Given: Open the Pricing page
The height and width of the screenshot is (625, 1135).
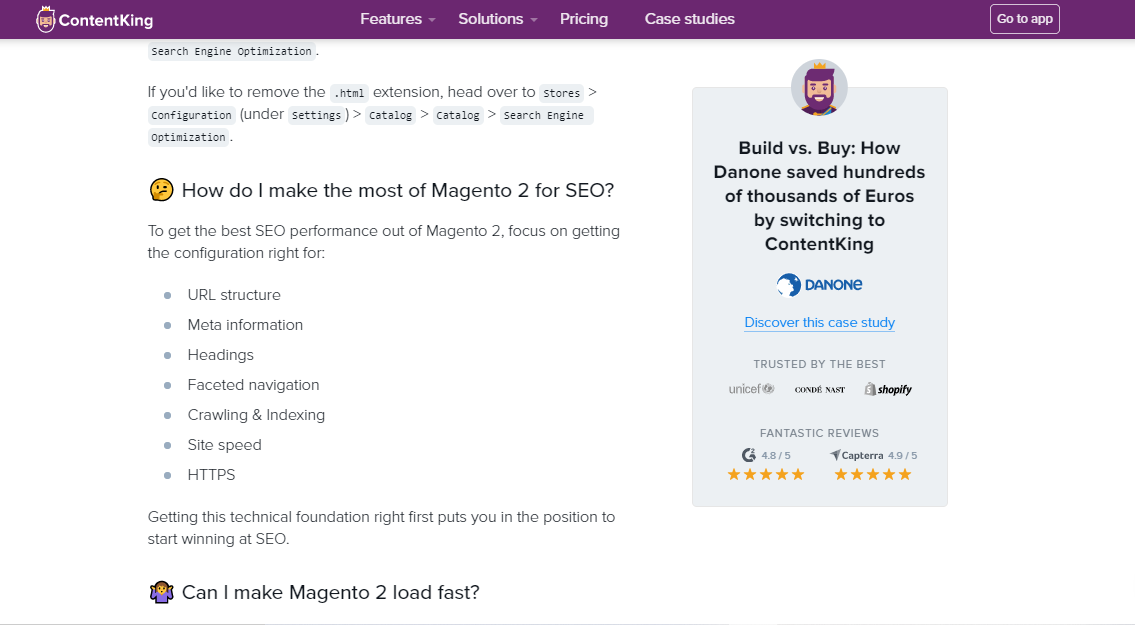Looking at the screenshot, I should (584, 19).
